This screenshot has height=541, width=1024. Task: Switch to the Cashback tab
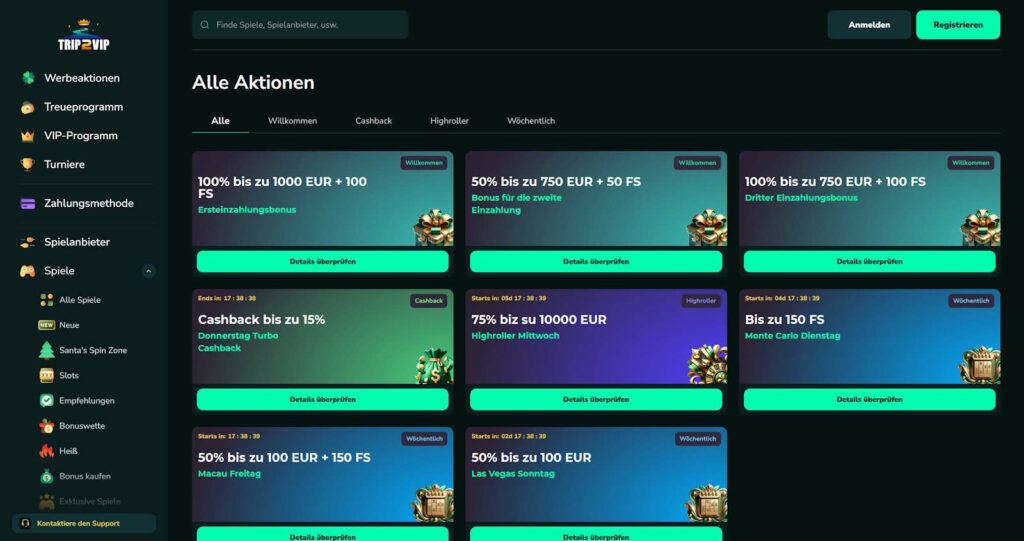click(373, 121)
